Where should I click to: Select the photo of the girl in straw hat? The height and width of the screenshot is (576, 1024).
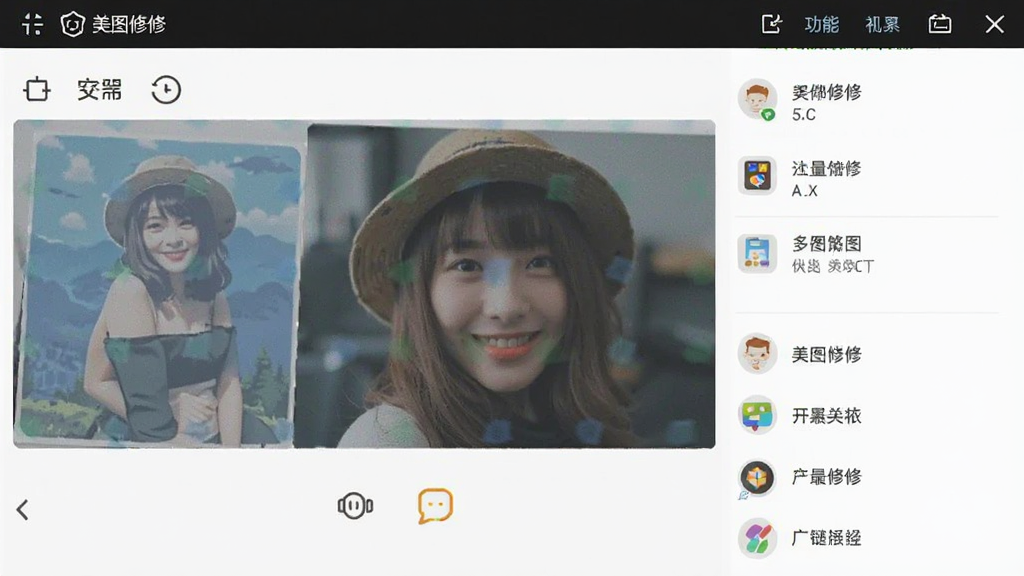(505, 286)
